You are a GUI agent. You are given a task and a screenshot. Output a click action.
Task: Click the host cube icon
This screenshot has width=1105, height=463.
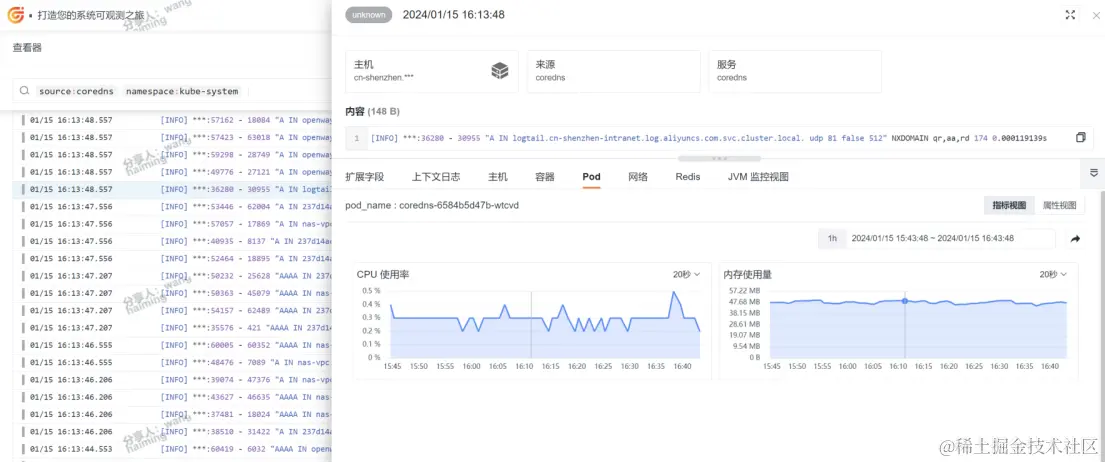(500, 70)
